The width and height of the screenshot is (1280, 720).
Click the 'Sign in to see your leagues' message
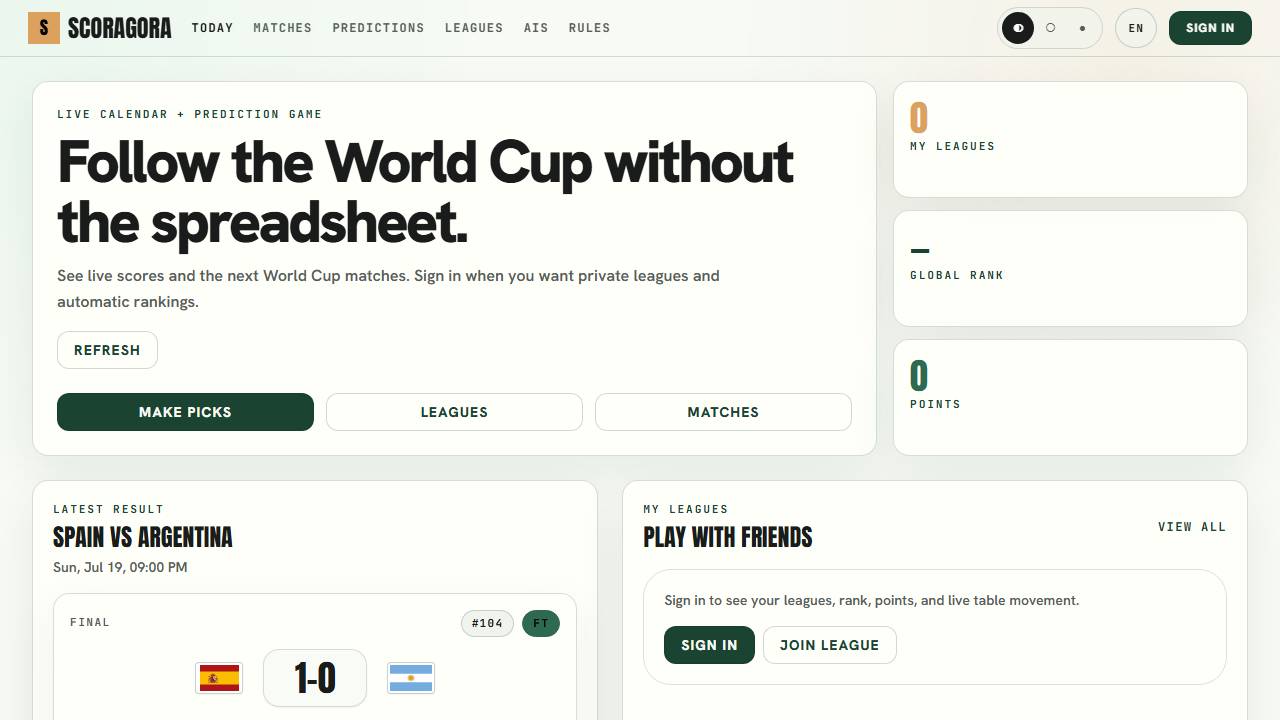pyautogui.click(x=872, y=600)
